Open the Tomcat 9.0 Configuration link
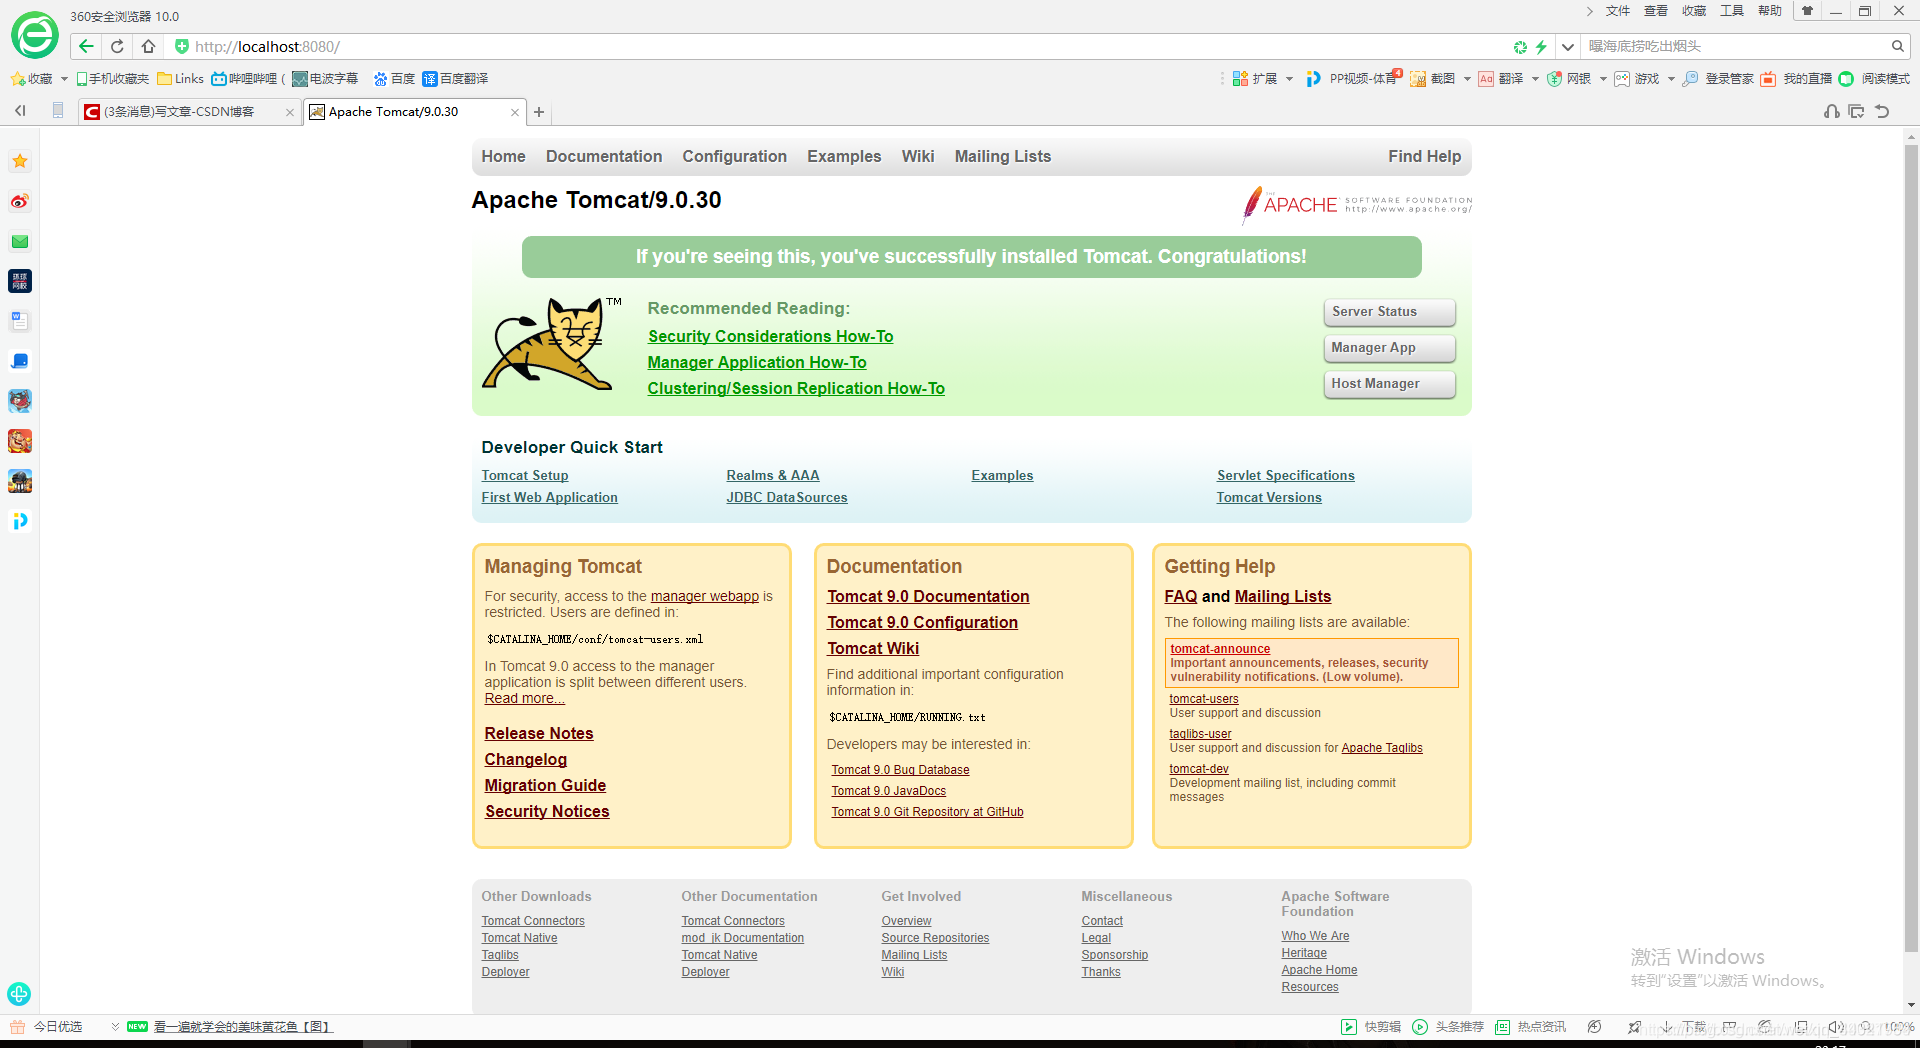The width and height of the screenshot is (1920, 1048). point(922,622)
